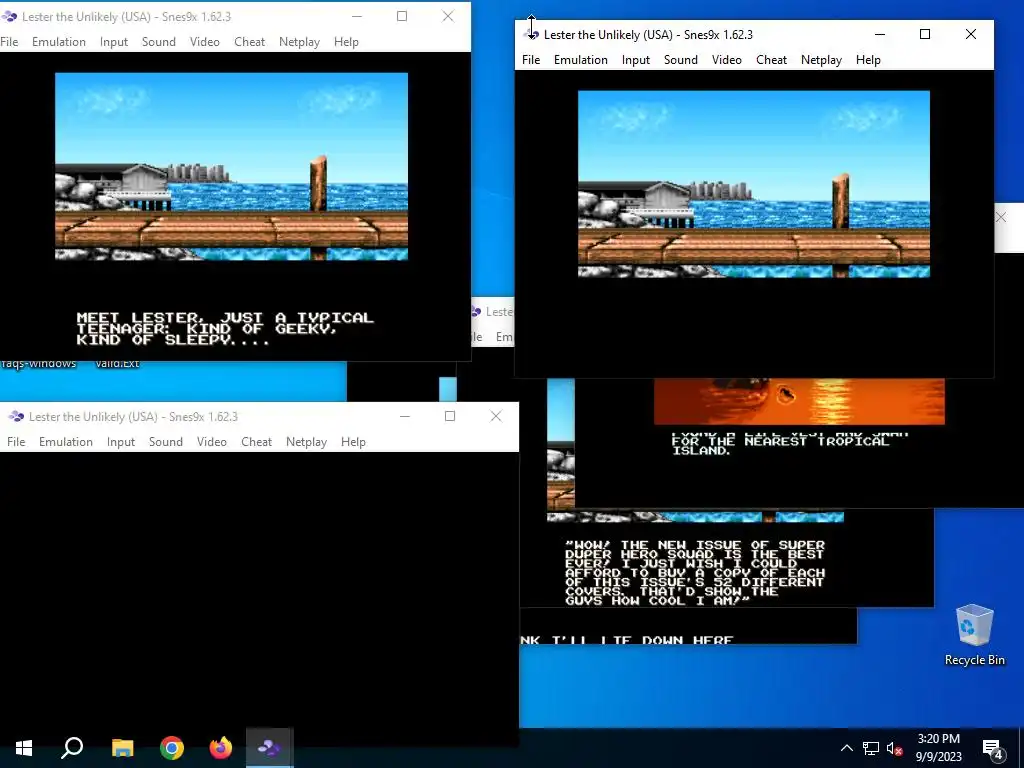This screenshot has width=1024, height=768.
Task: Click the 'Meet Lester' game text in top-left window
Action: (225, 328)
